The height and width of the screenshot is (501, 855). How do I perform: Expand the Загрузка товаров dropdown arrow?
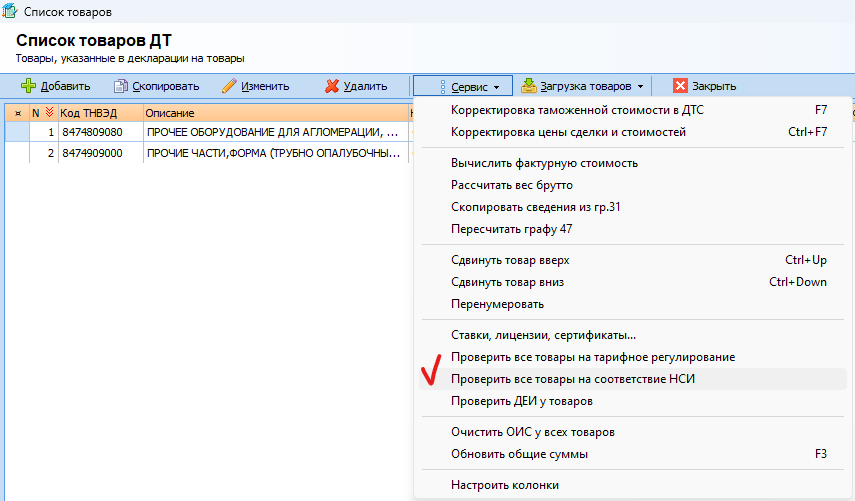tap(640, 87)
